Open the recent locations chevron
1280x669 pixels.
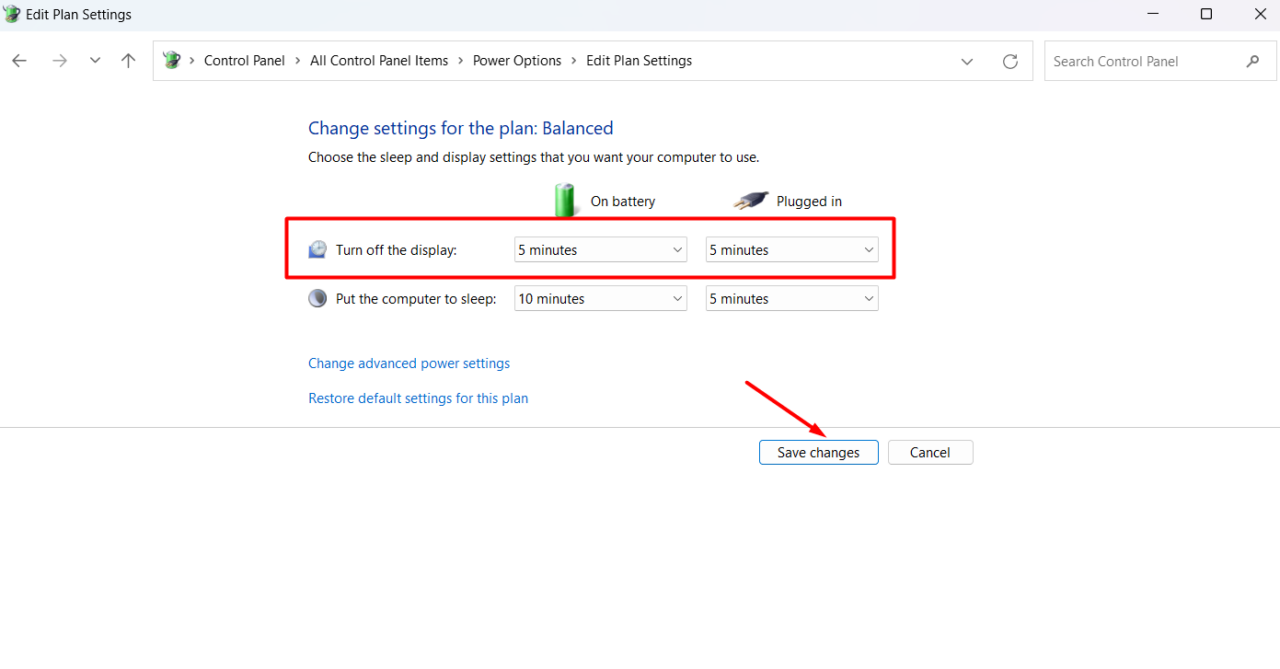click(95, 61)
